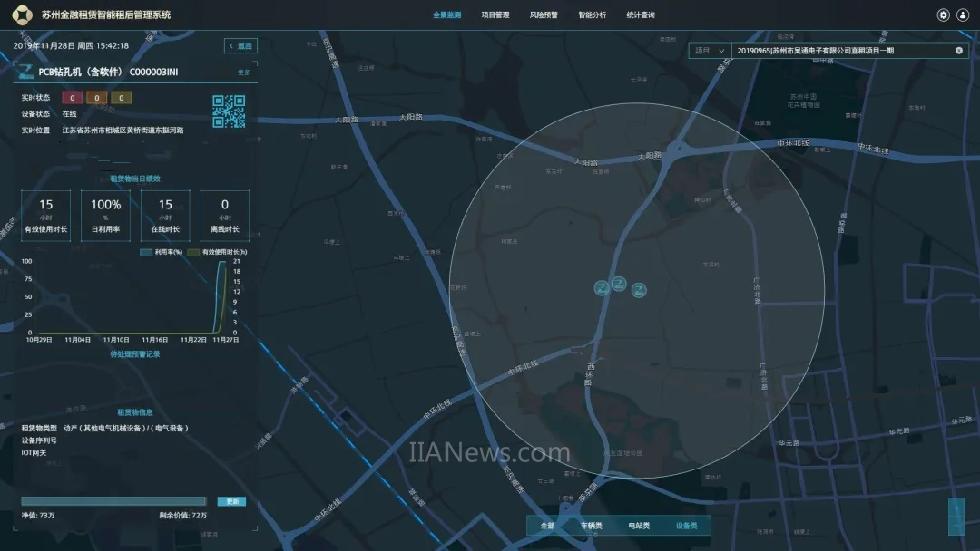980x551 pixels.
Task: Expand the 更多 link in the device panel
Action: pos(244,72)
